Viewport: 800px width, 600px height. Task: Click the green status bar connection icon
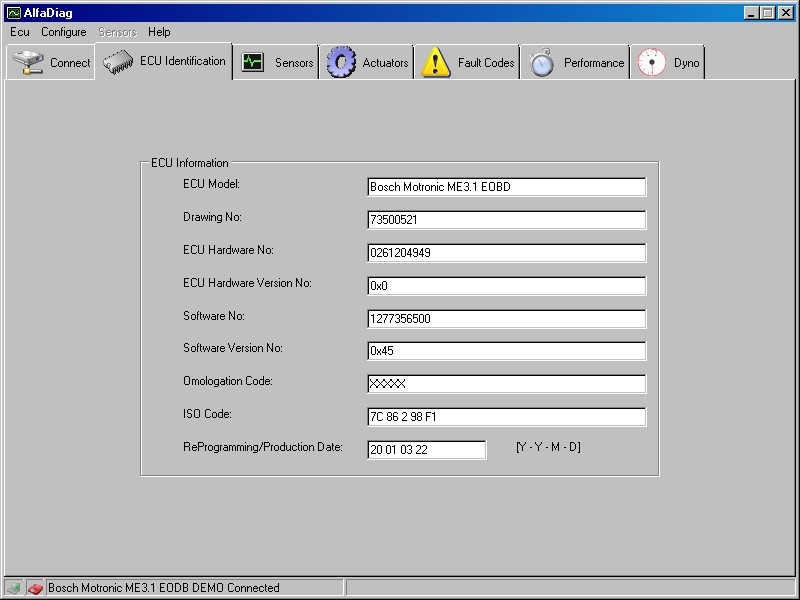tap(14, 588)
